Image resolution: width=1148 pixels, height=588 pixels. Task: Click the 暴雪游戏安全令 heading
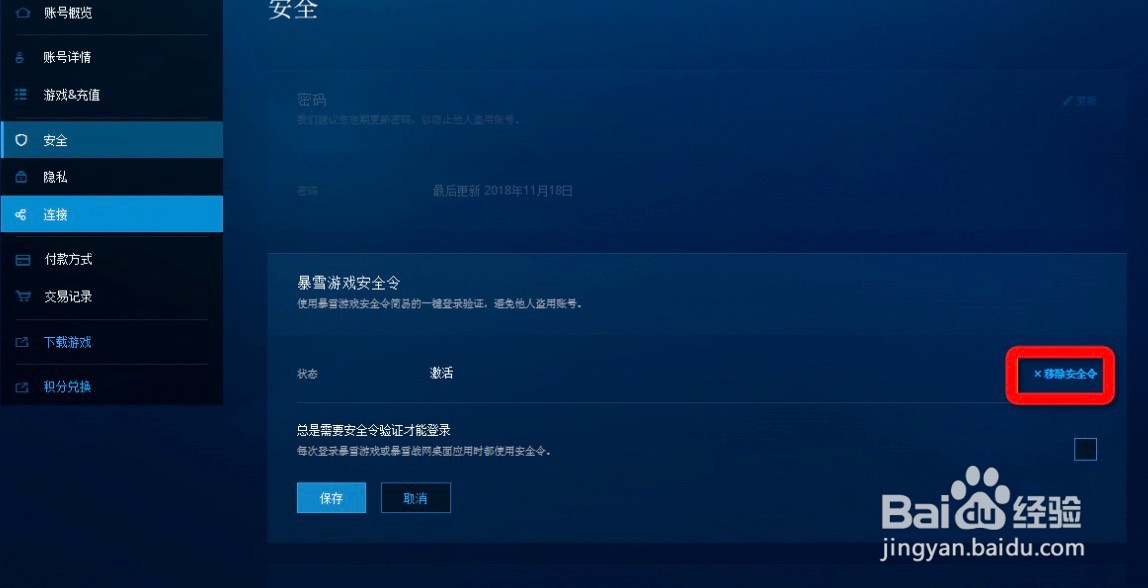[x=348, y=283]
